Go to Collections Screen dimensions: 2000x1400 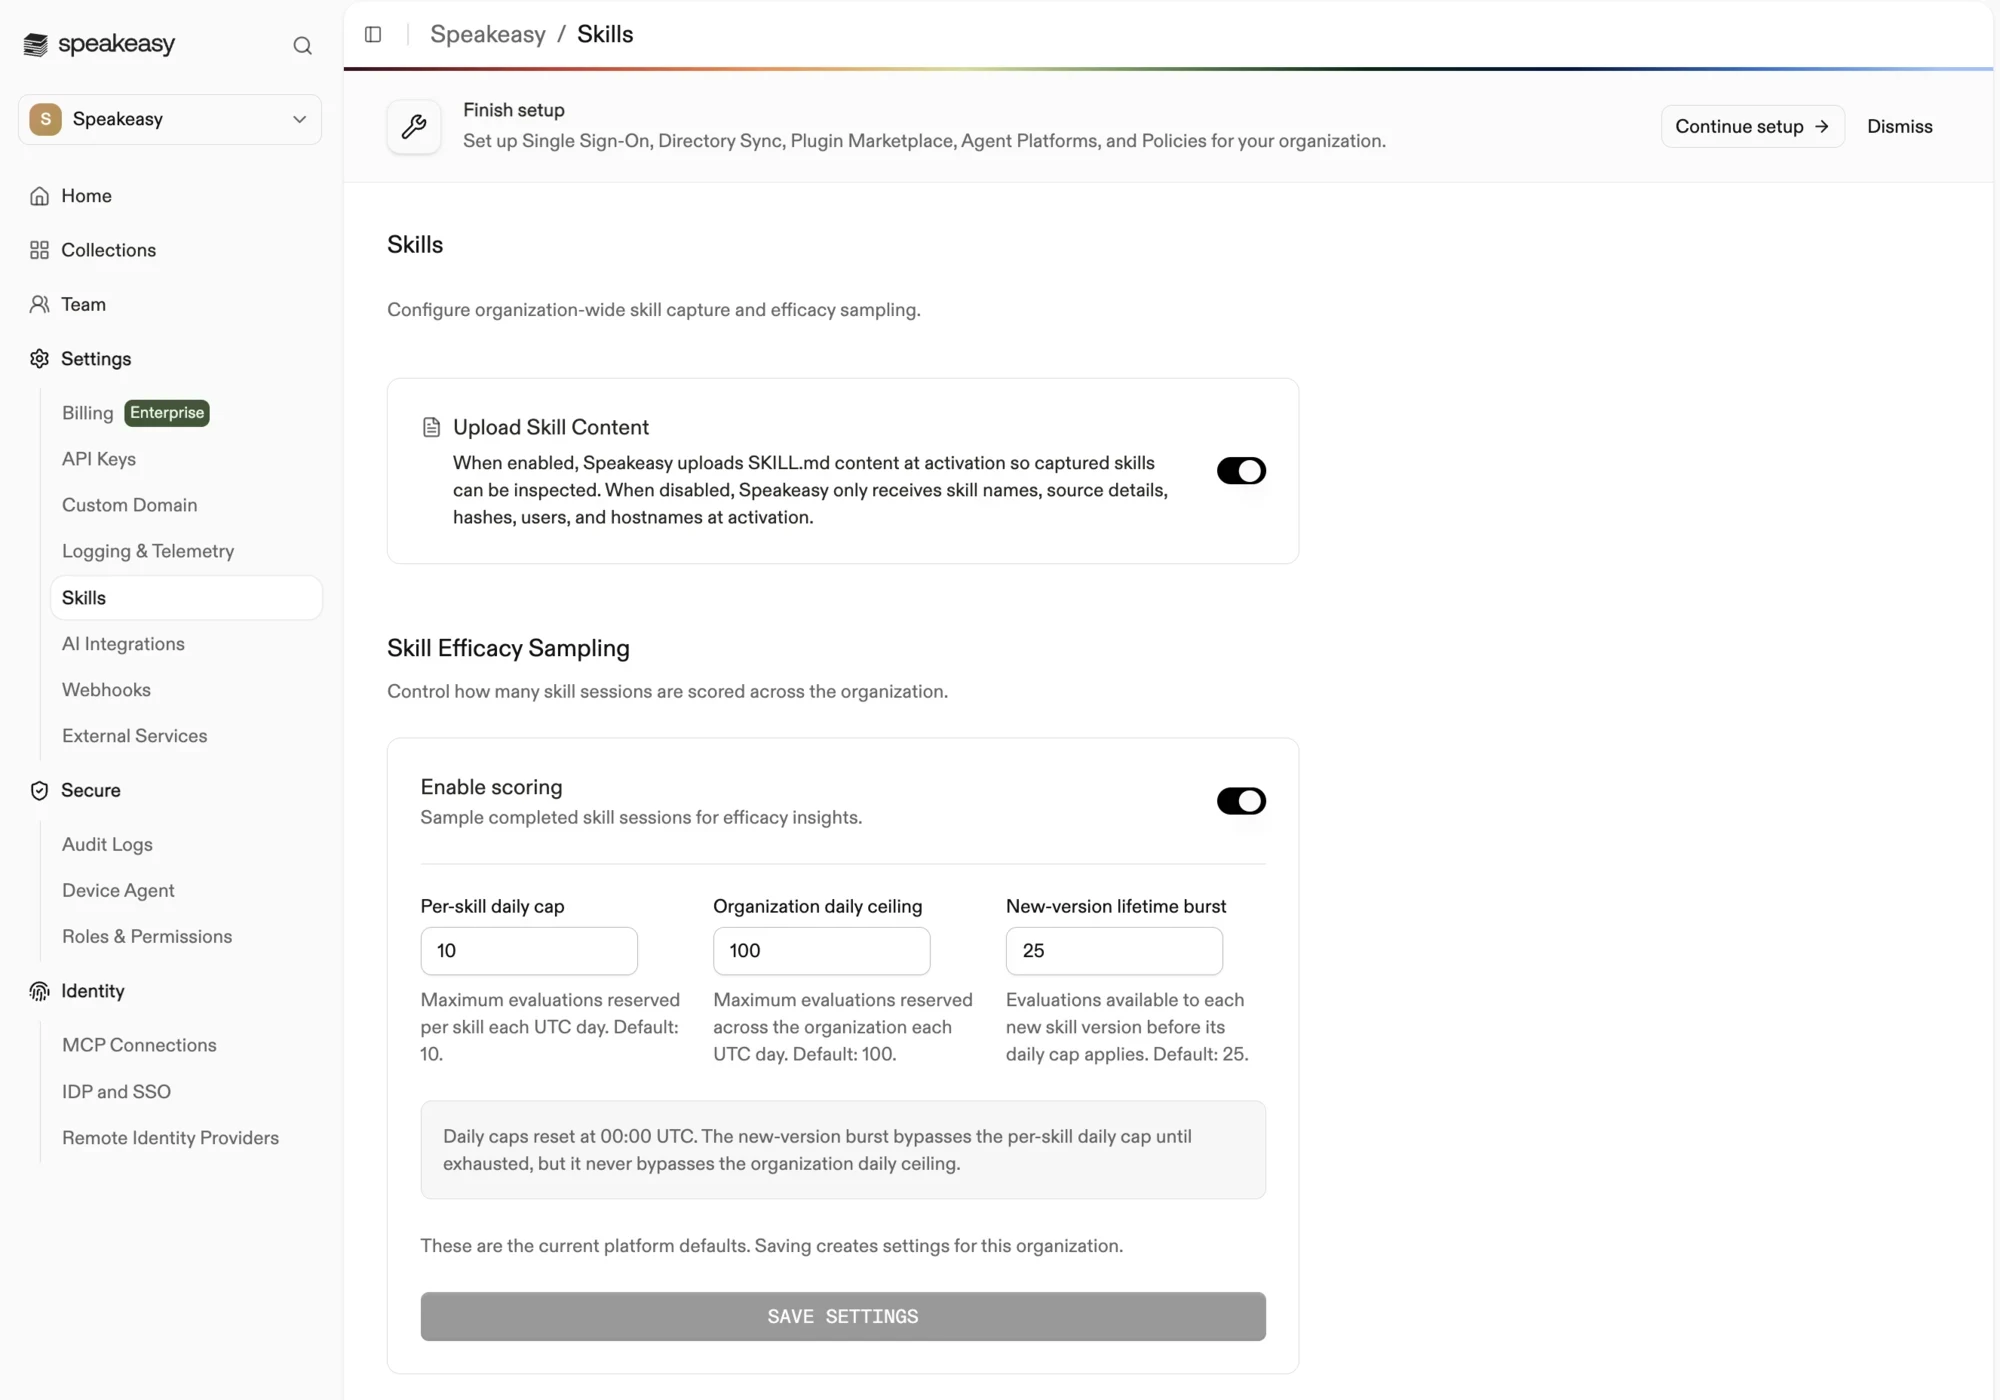108,250
